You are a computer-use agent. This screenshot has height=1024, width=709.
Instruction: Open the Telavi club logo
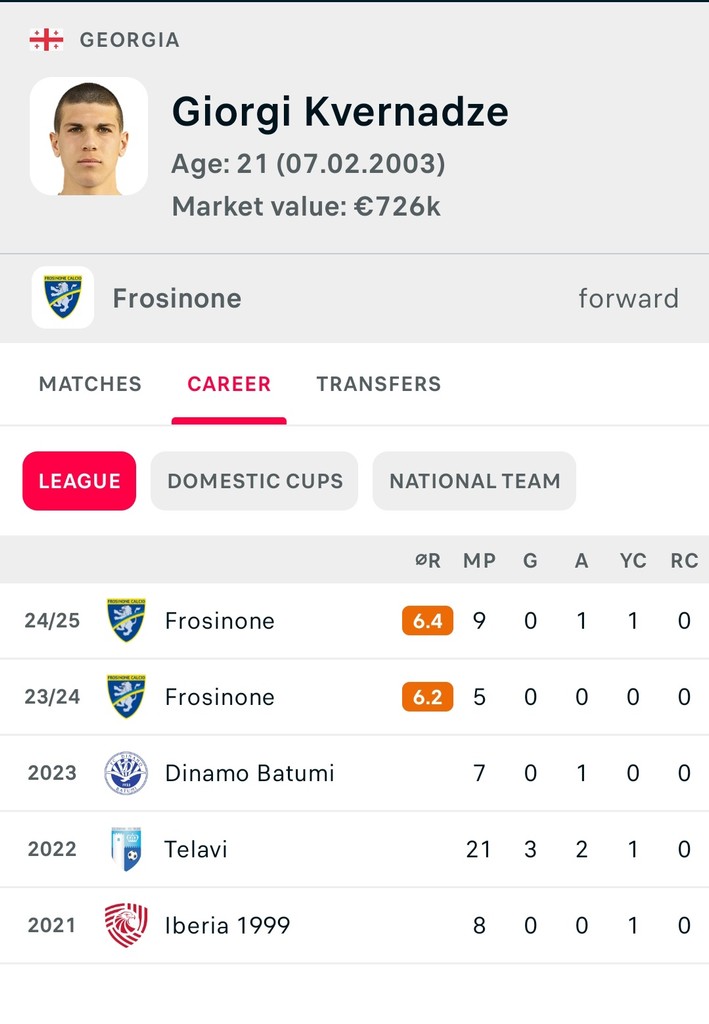[x=126, y=849]
